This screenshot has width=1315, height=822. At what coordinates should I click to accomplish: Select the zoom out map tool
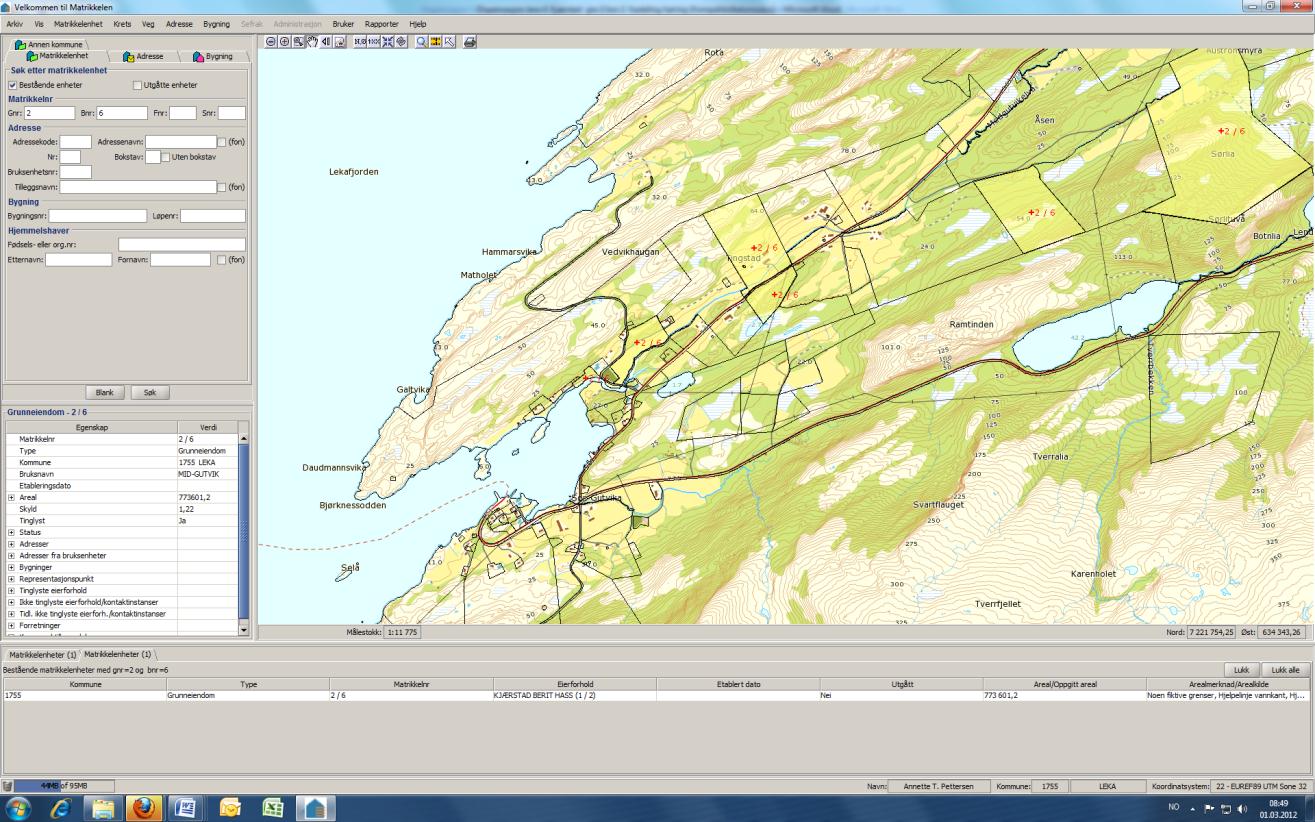tap(271, 42)
